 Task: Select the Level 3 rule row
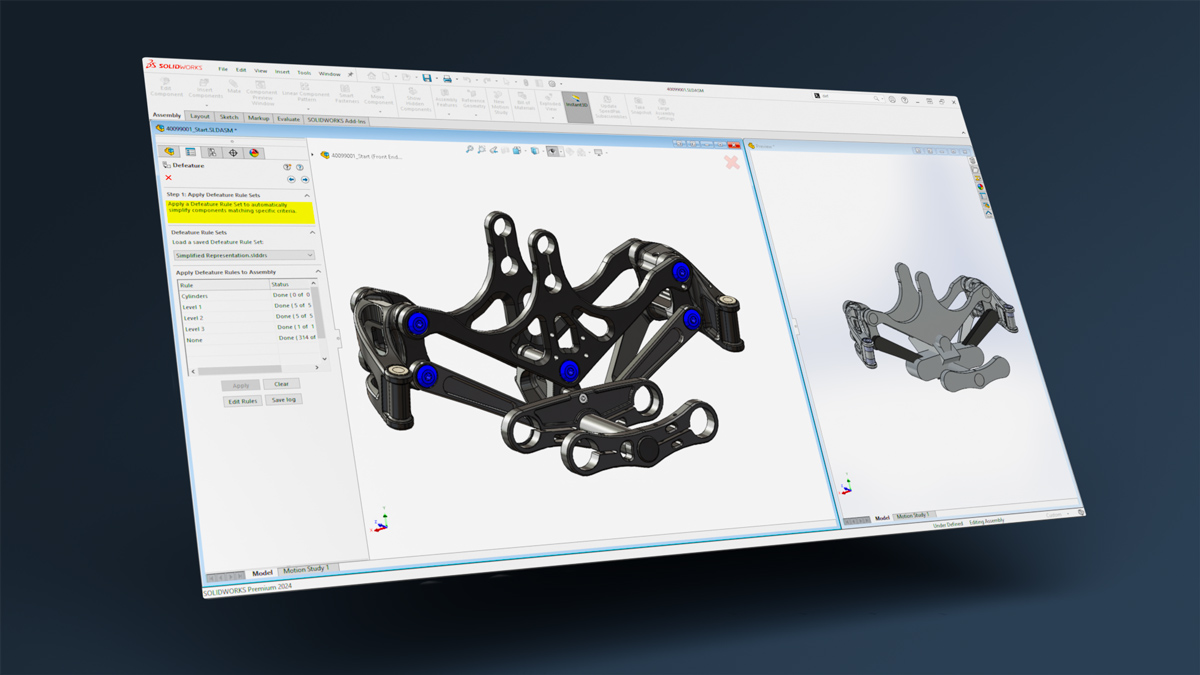pos(251,328)
